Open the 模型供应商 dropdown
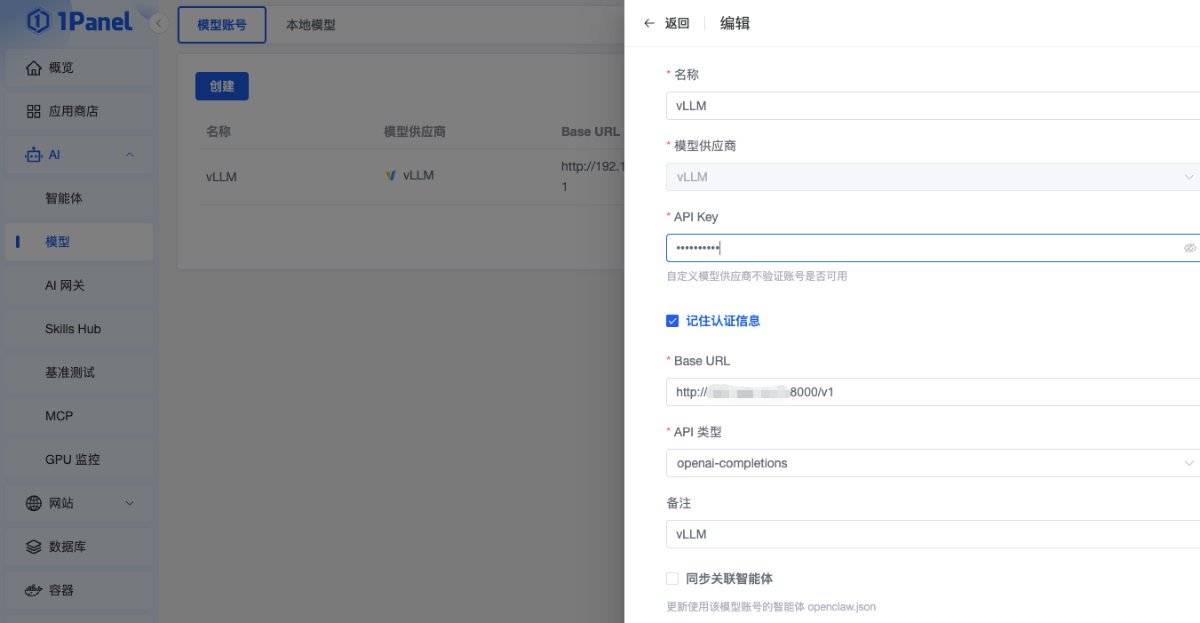1200x623 pixels. point(933,177)
